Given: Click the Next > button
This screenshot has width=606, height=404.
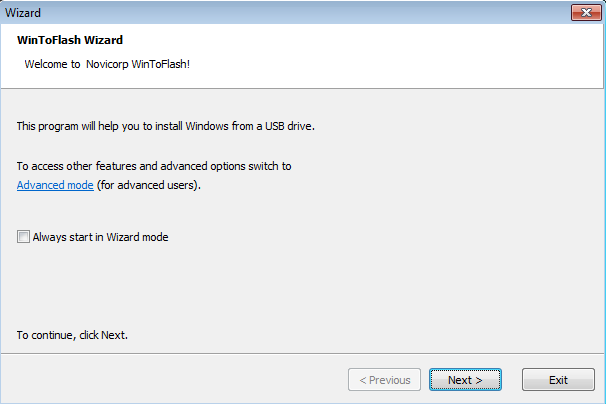Looking at the screenshot, I should coord(465,380).
